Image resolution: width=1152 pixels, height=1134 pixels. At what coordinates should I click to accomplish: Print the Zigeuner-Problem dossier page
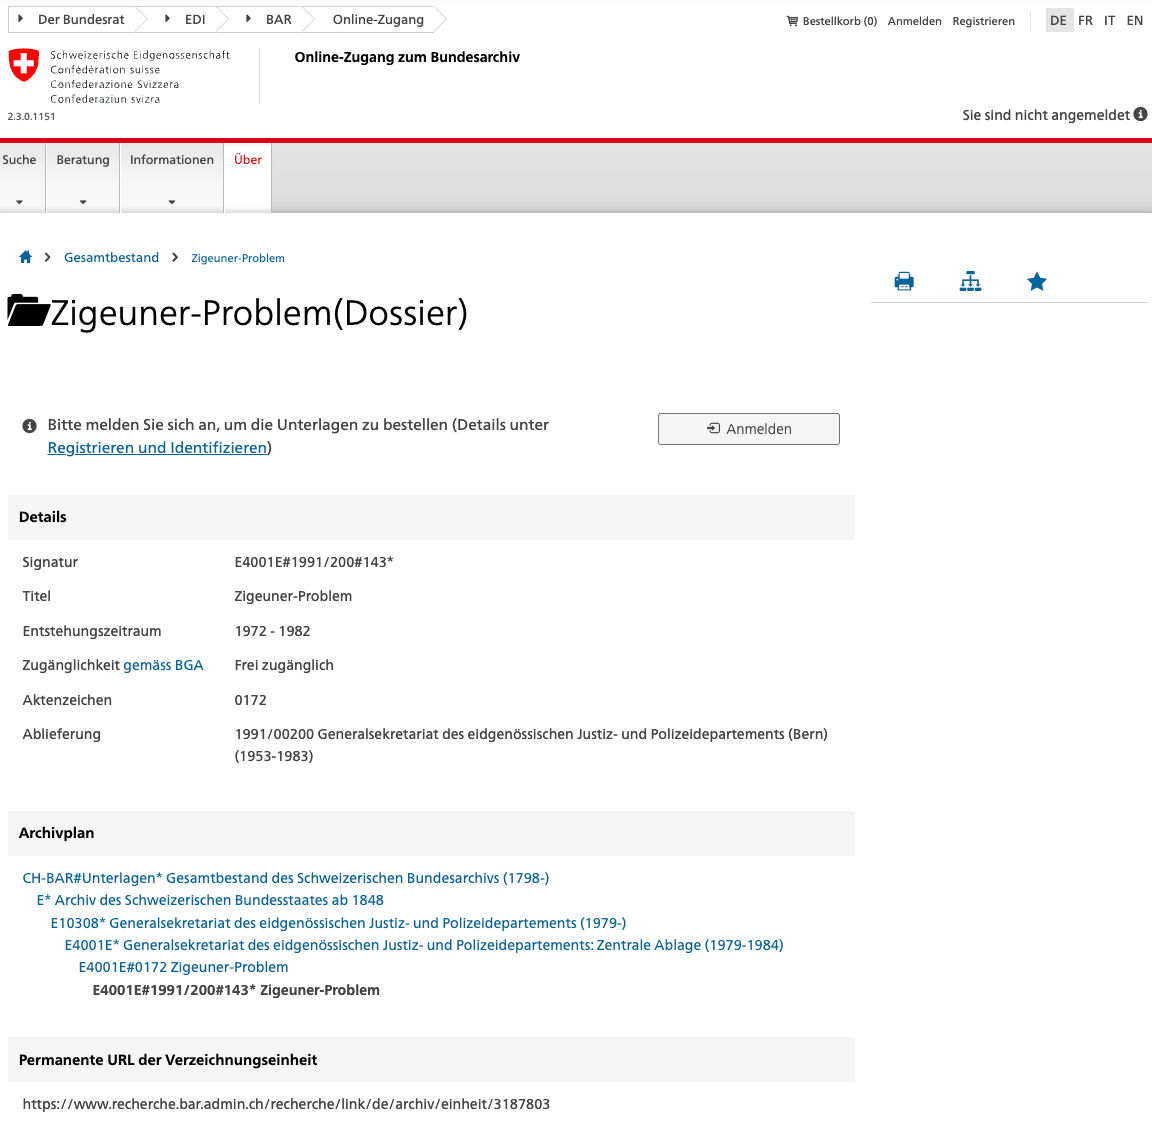[904, 281]
